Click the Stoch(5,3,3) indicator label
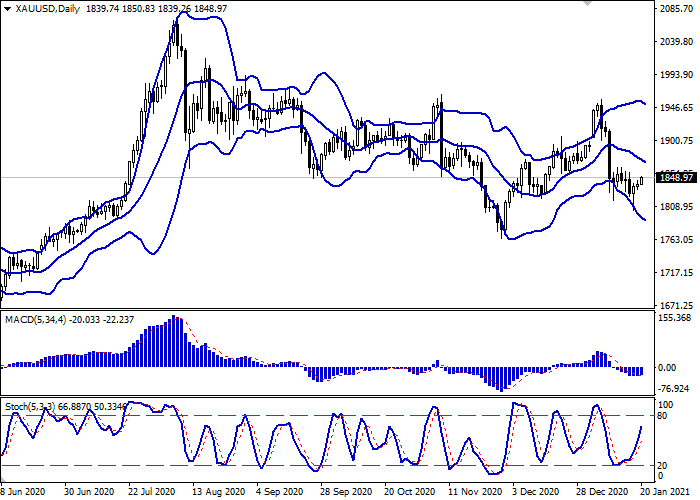The image size is (700, 500). (x=30, y=407)
